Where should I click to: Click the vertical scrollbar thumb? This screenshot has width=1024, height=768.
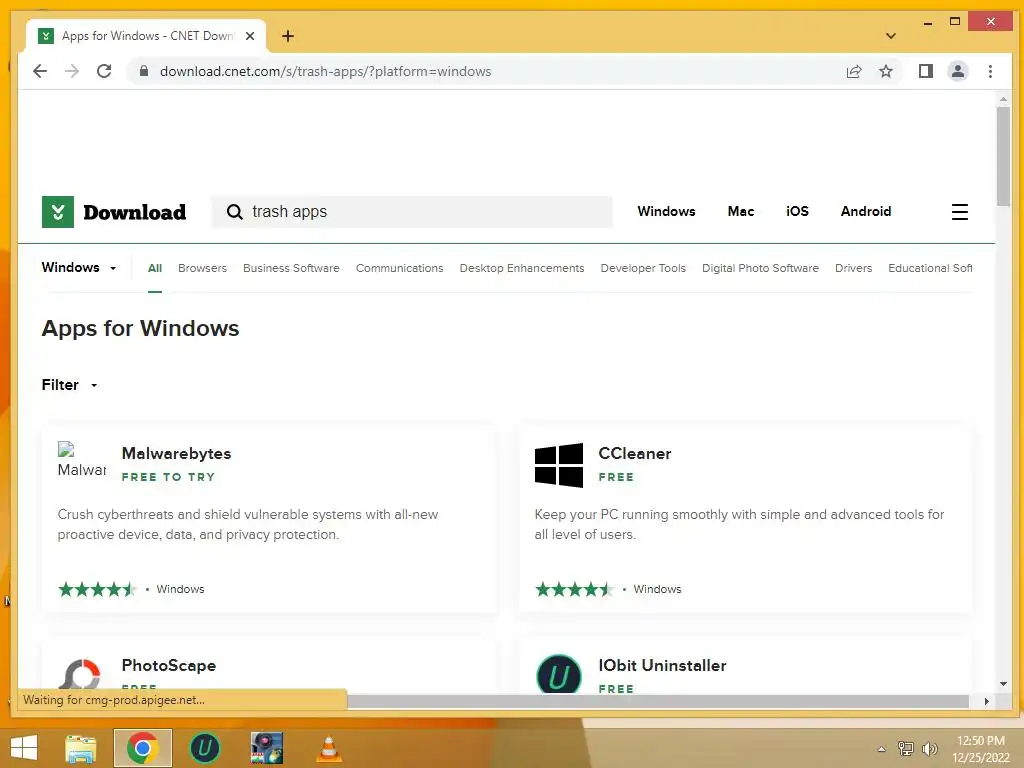pos(1003,157)
